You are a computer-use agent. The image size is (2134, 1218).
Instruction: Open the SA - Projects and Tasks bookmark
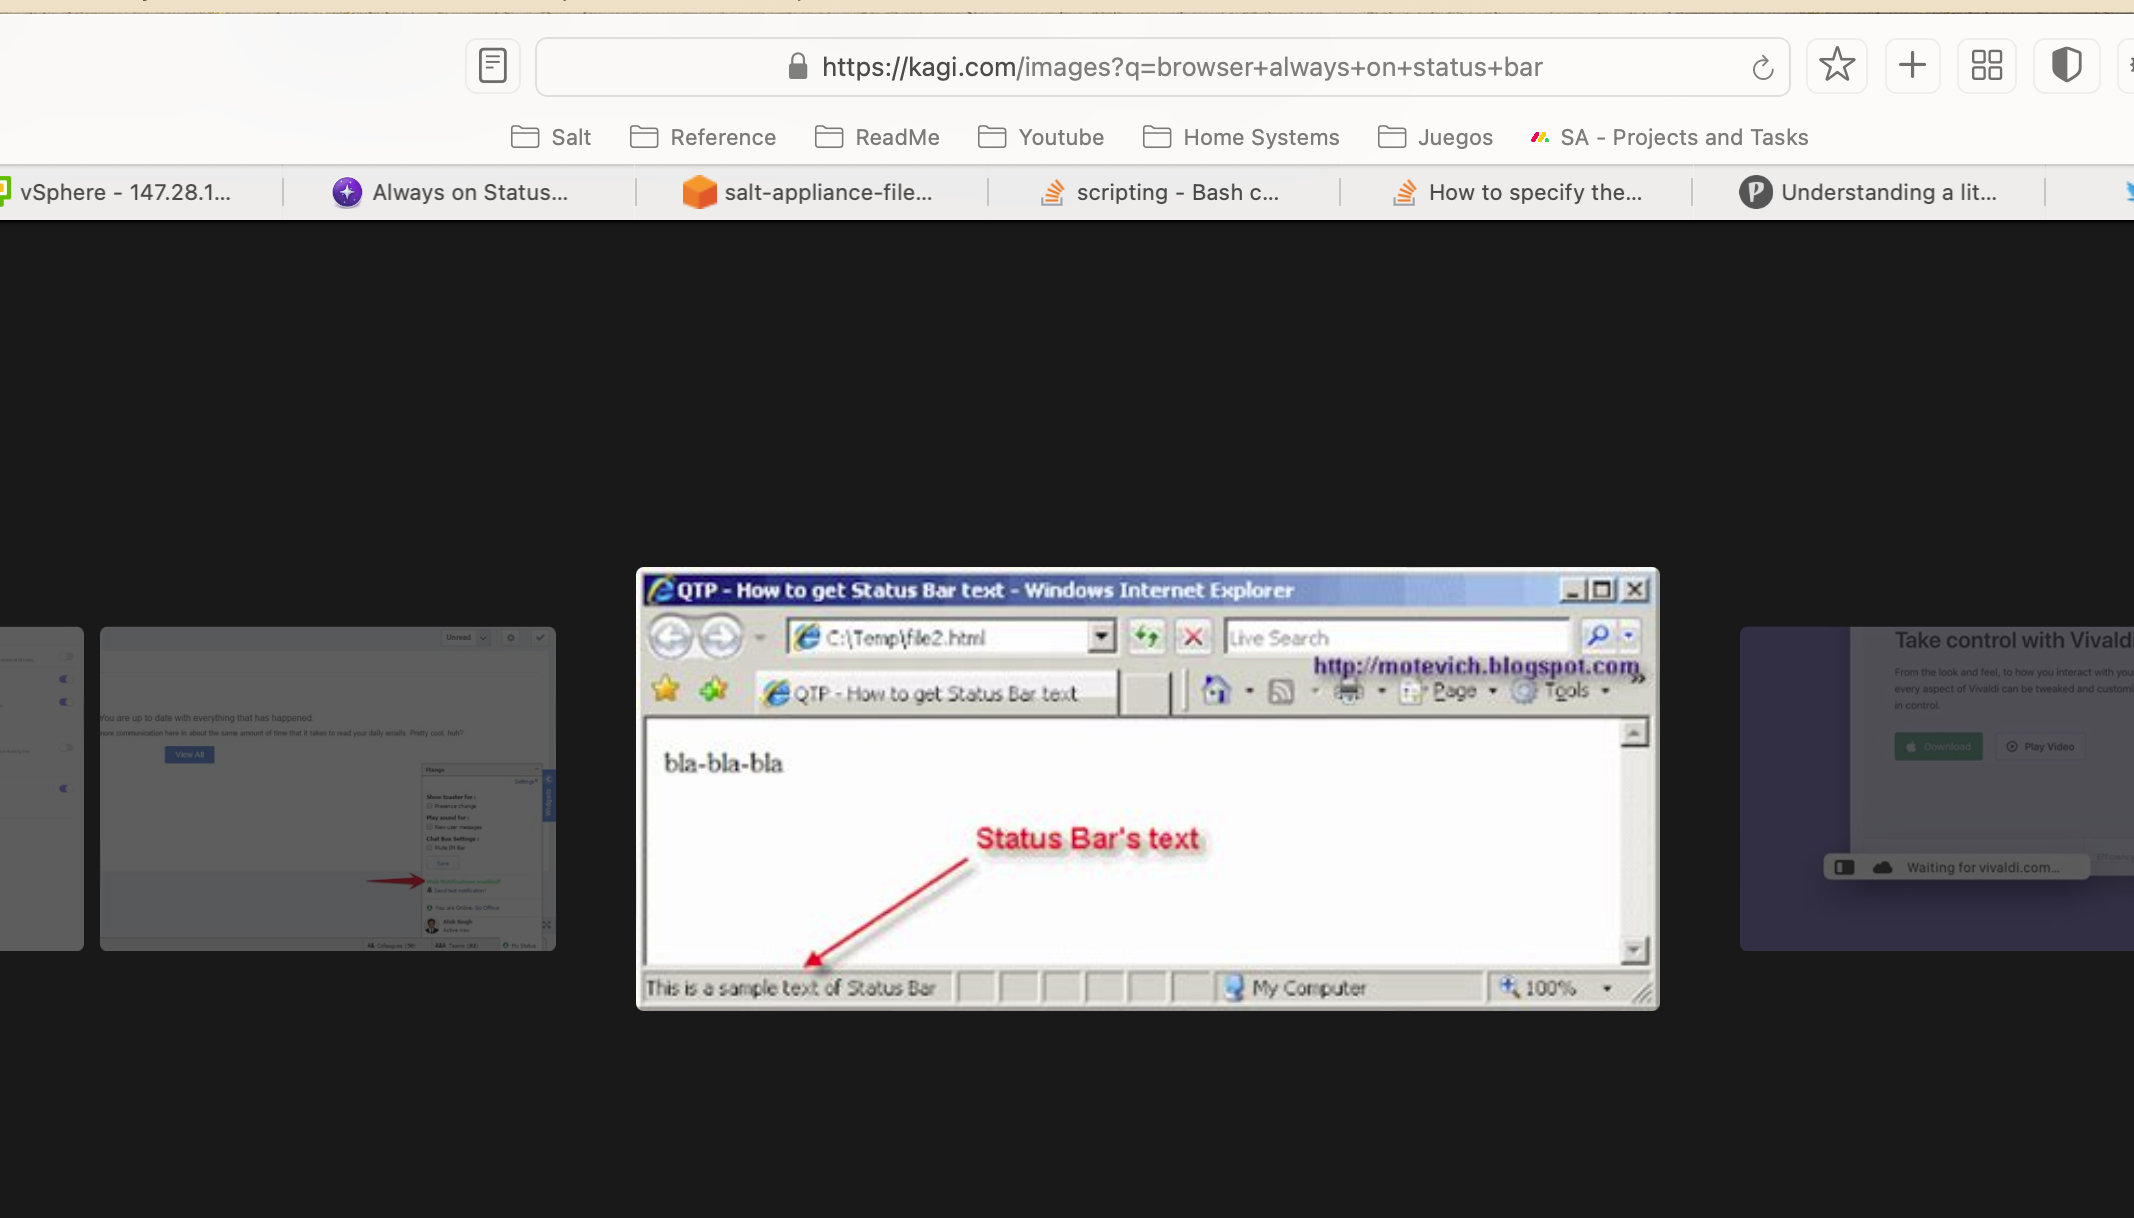coord(1669,137)
